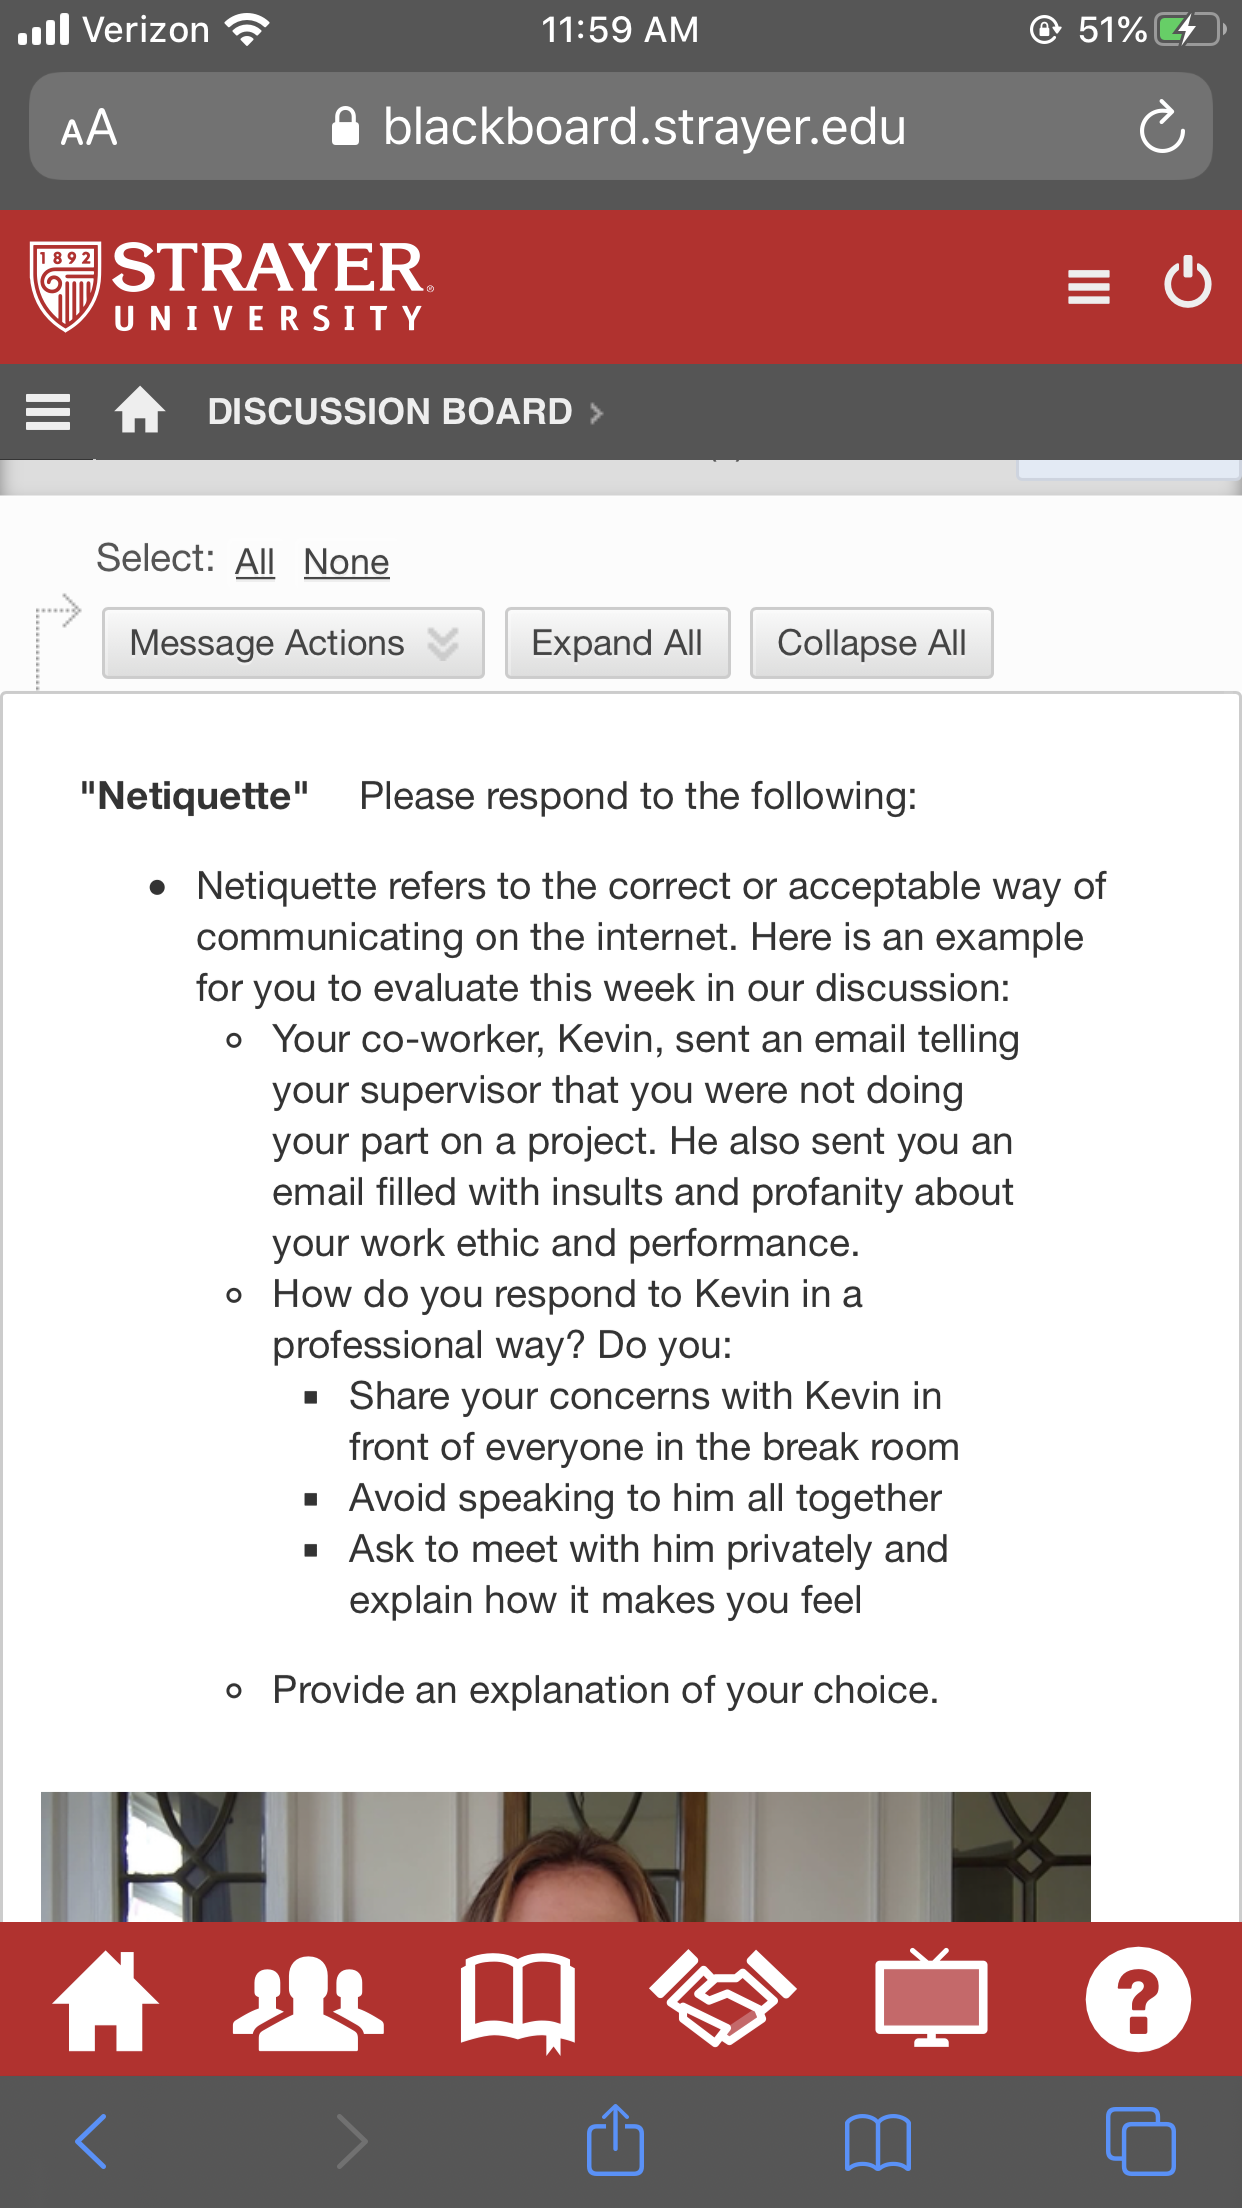This screenshot has width=1242, height=2208.
Task: Expand the Discussion Board breadcrumb chevron
Action: [597, 413]
